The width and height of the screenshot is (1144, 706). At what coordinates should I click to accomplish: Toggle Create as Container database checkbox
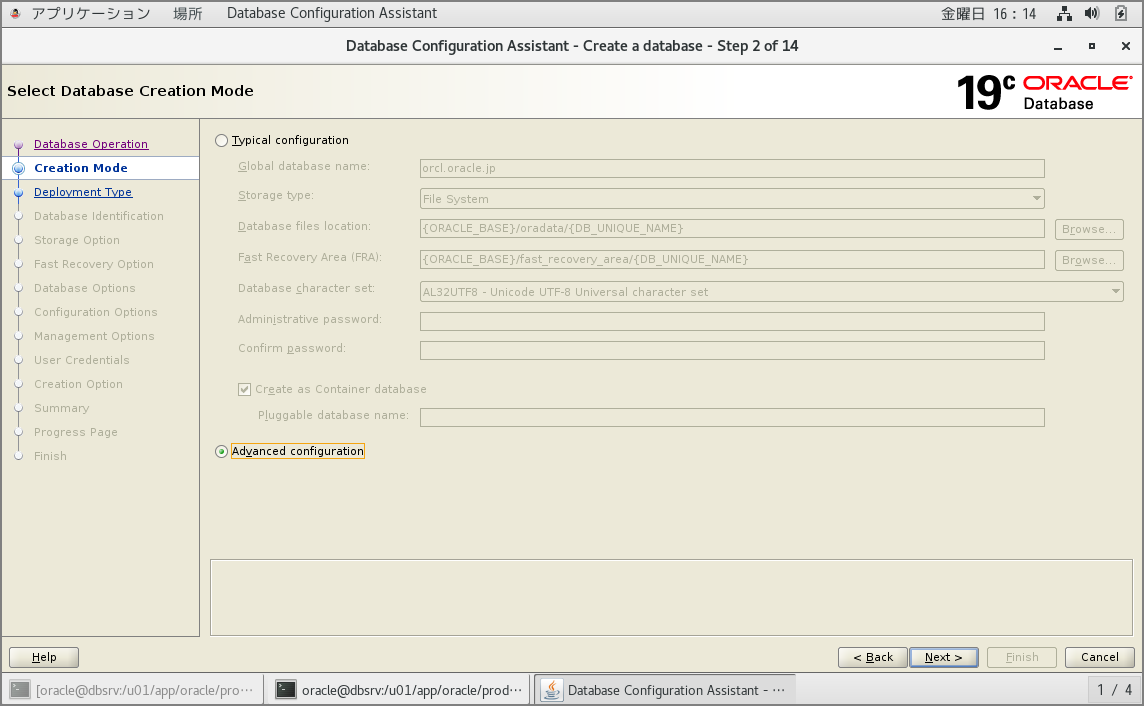pos(245,390)
